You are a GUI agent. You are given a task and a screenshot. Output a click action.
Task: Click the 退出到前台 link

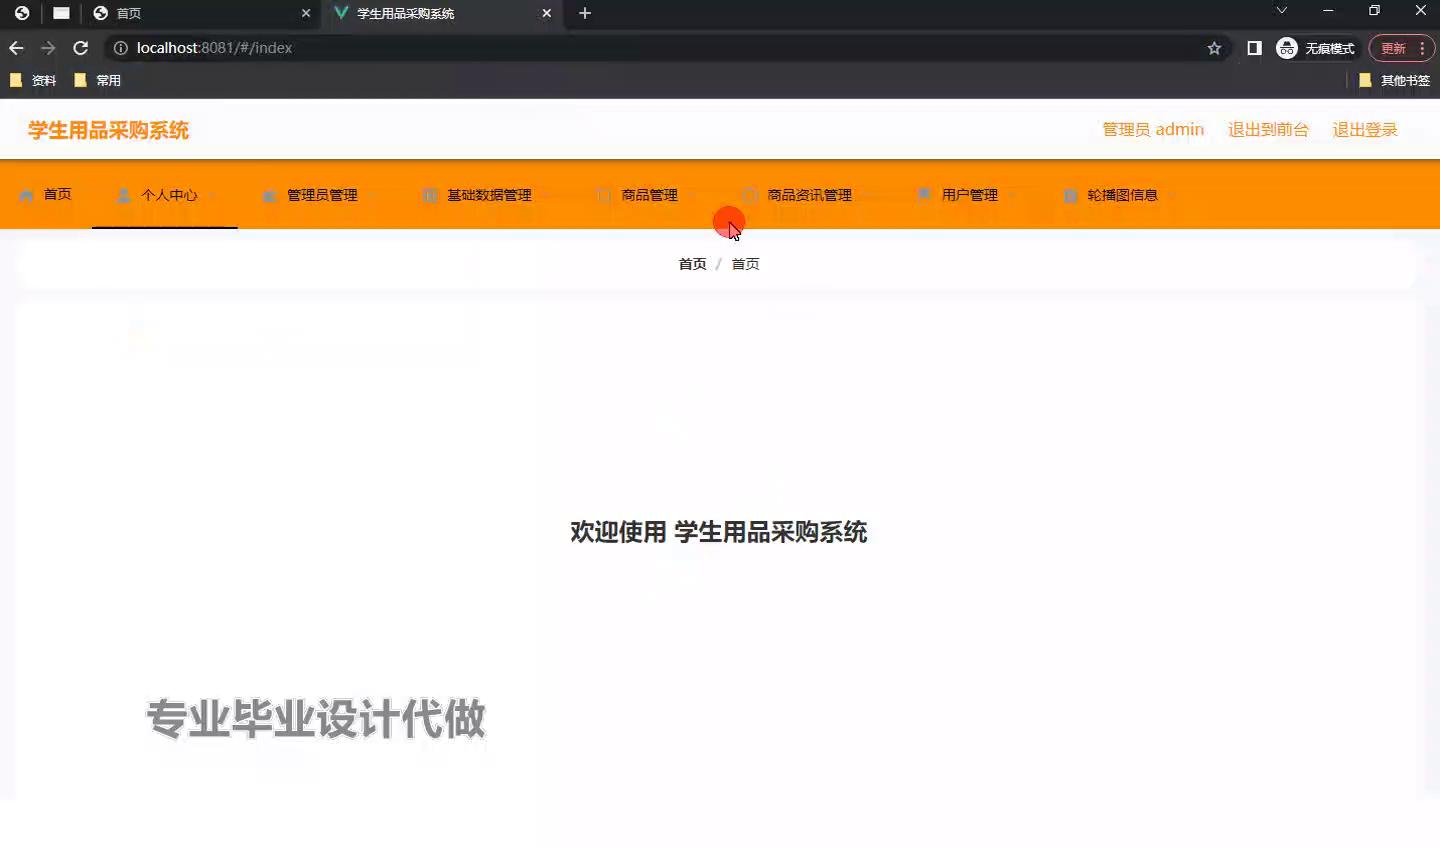(1268, 130)
